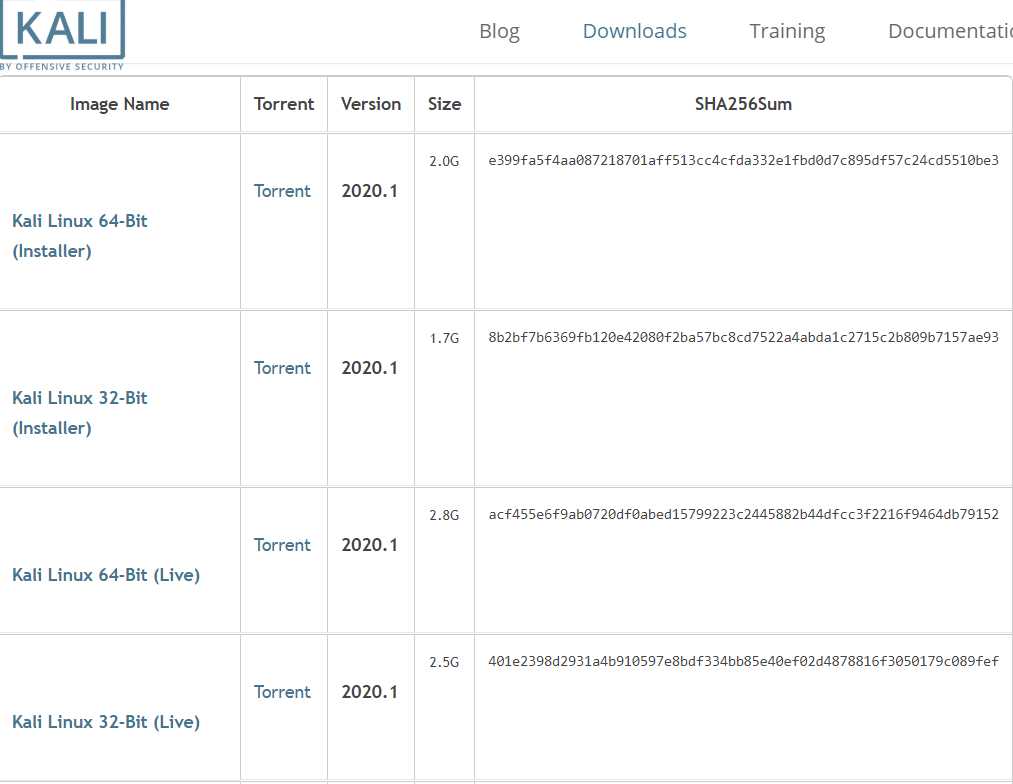Viewport: 1013px width, 784px height.
Task: Click the 2.5G size cell
Action: click(x=444, y=662)
